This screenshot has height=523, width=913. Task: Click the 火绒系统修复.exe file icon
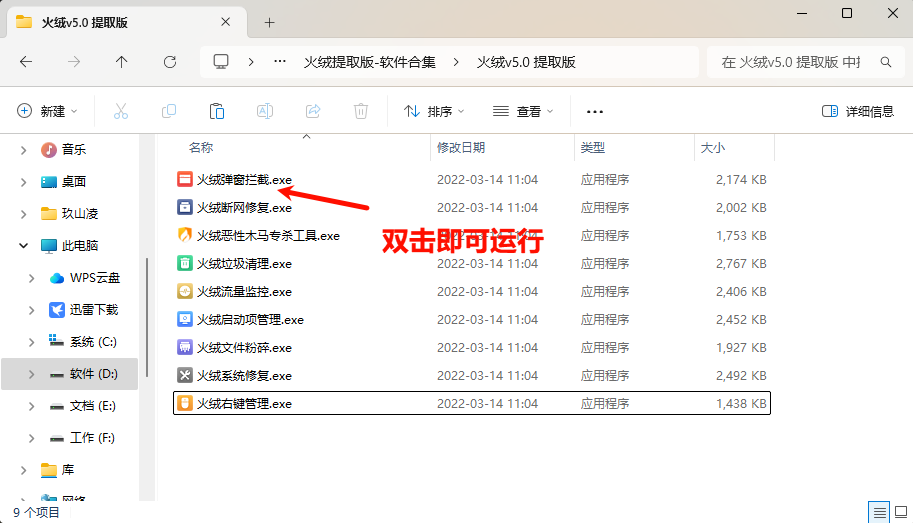tap(185, 375)
